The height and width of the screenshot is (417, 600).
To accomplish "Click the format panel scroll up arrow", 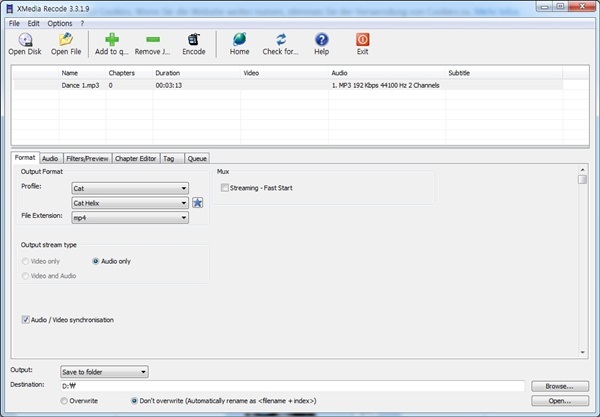I will (582, 169).
